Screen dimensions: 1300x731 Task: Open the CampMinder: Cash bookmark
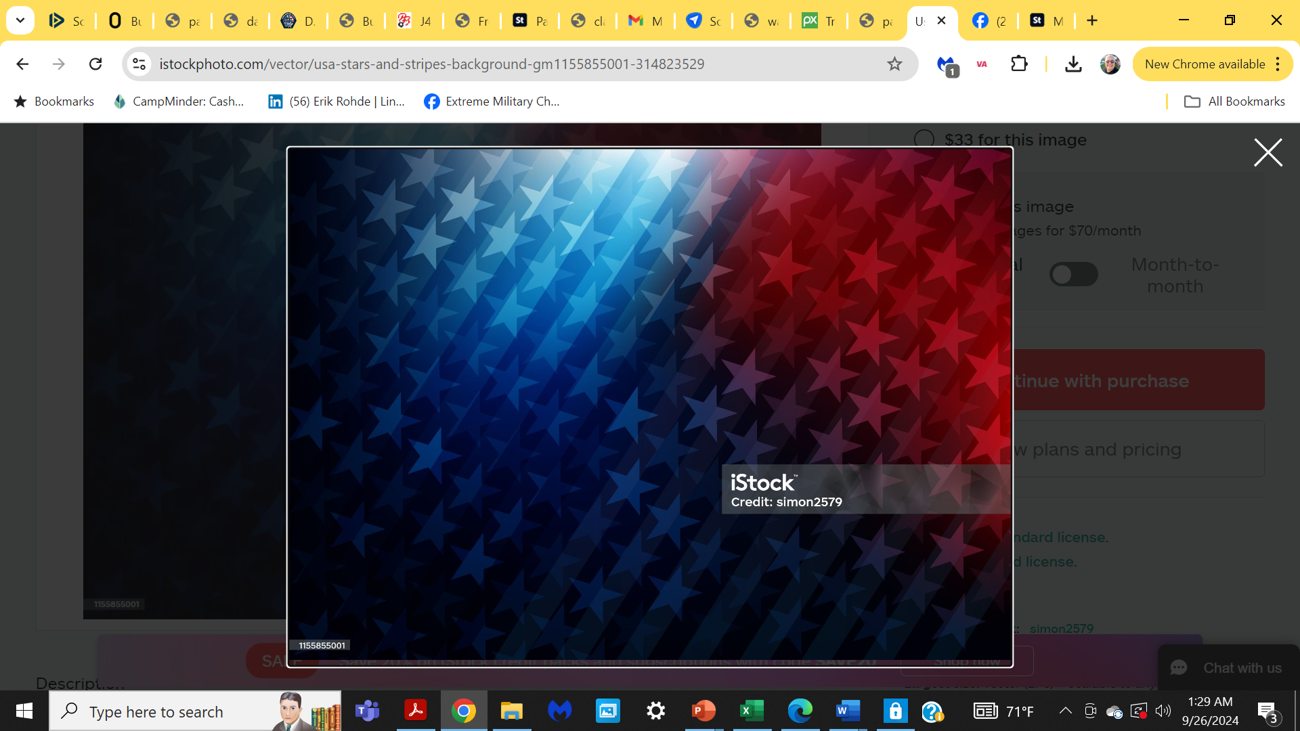tap(179, 101)
